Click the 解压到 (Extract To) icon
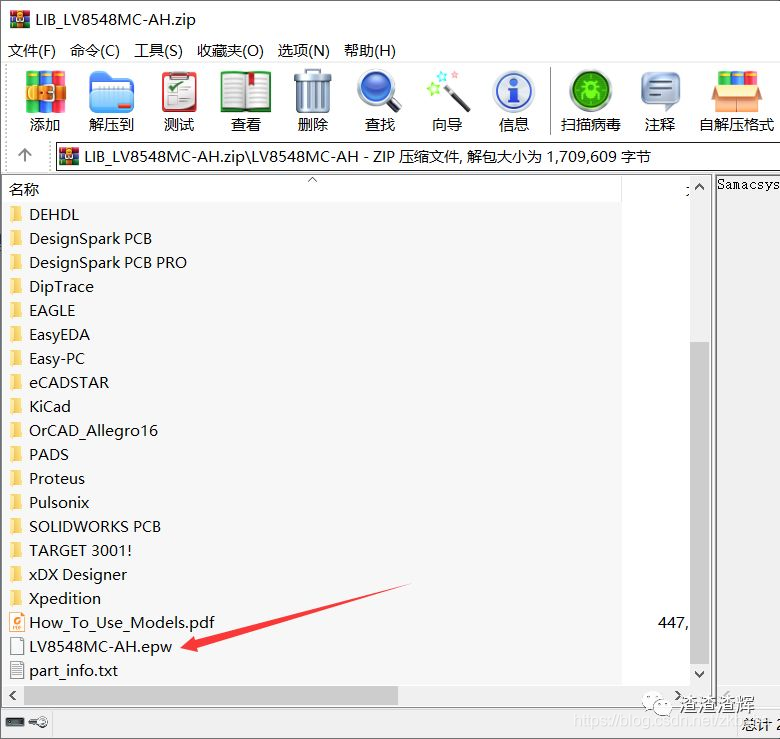This screenshot has height=739, width=780. tap(111, 101)
